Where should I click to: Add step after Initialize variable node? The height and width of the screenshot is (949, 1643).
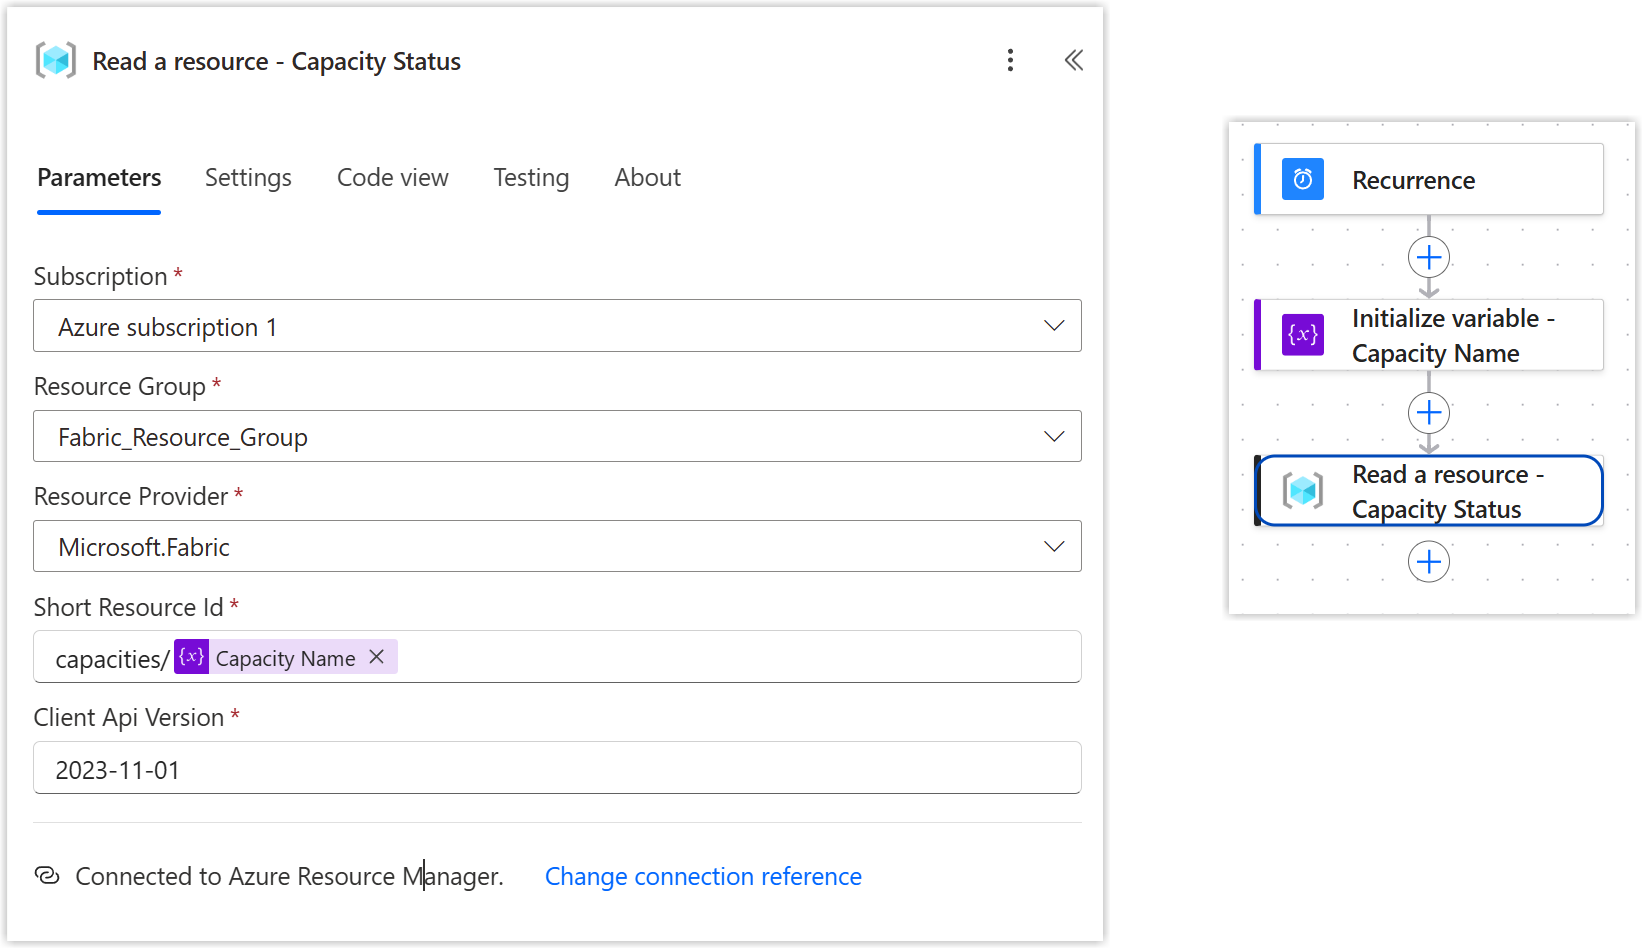[x=1429, y=412]
